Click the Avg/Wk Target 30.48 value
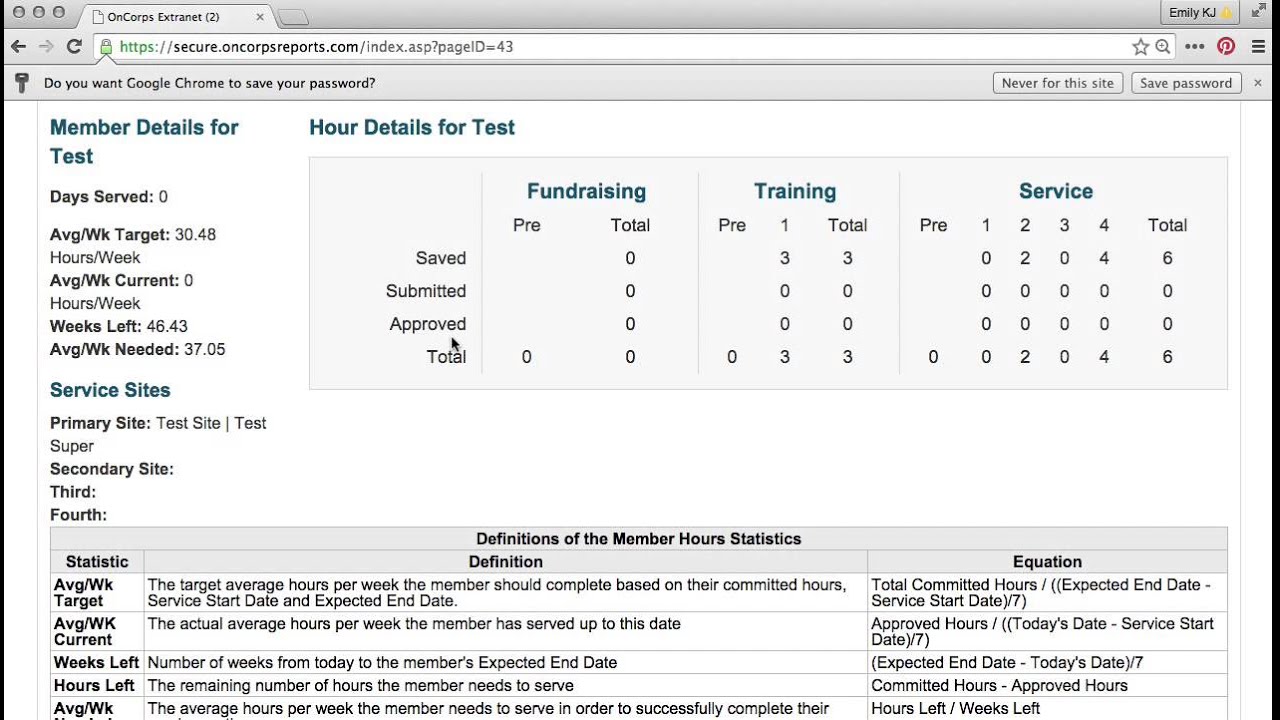1280x720 pixels. [x=195, y=235]
